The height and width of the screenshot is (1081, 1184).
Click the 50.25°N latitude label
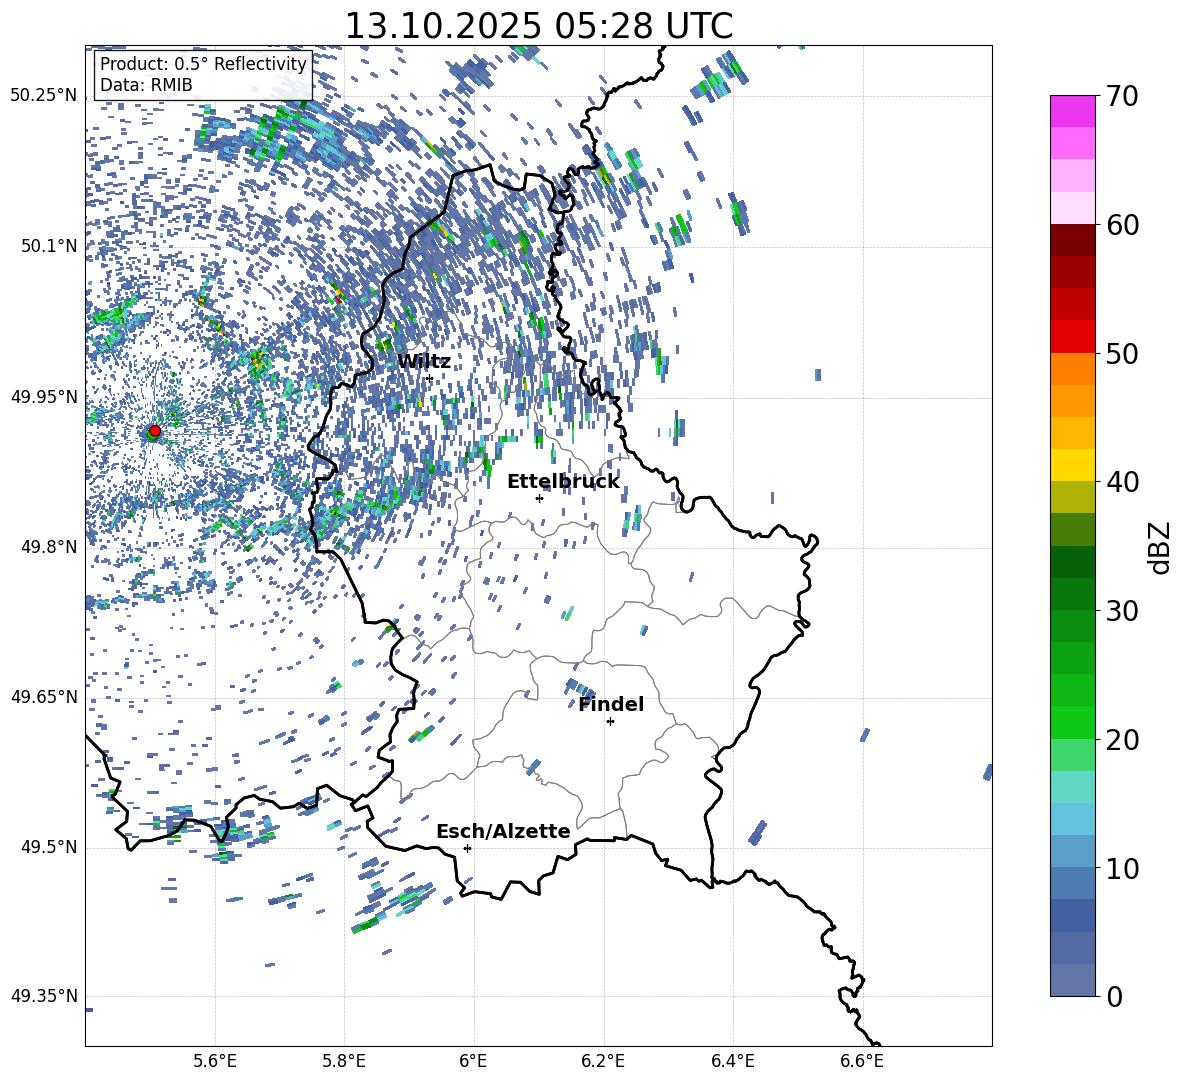[x=44, y=96]
